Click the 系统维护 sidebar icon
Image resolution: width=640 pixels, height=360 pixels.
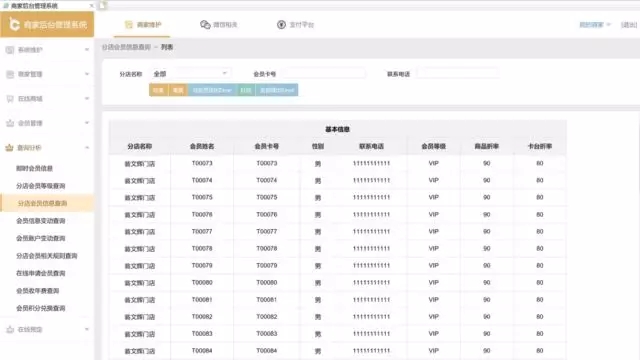point(10,50)
